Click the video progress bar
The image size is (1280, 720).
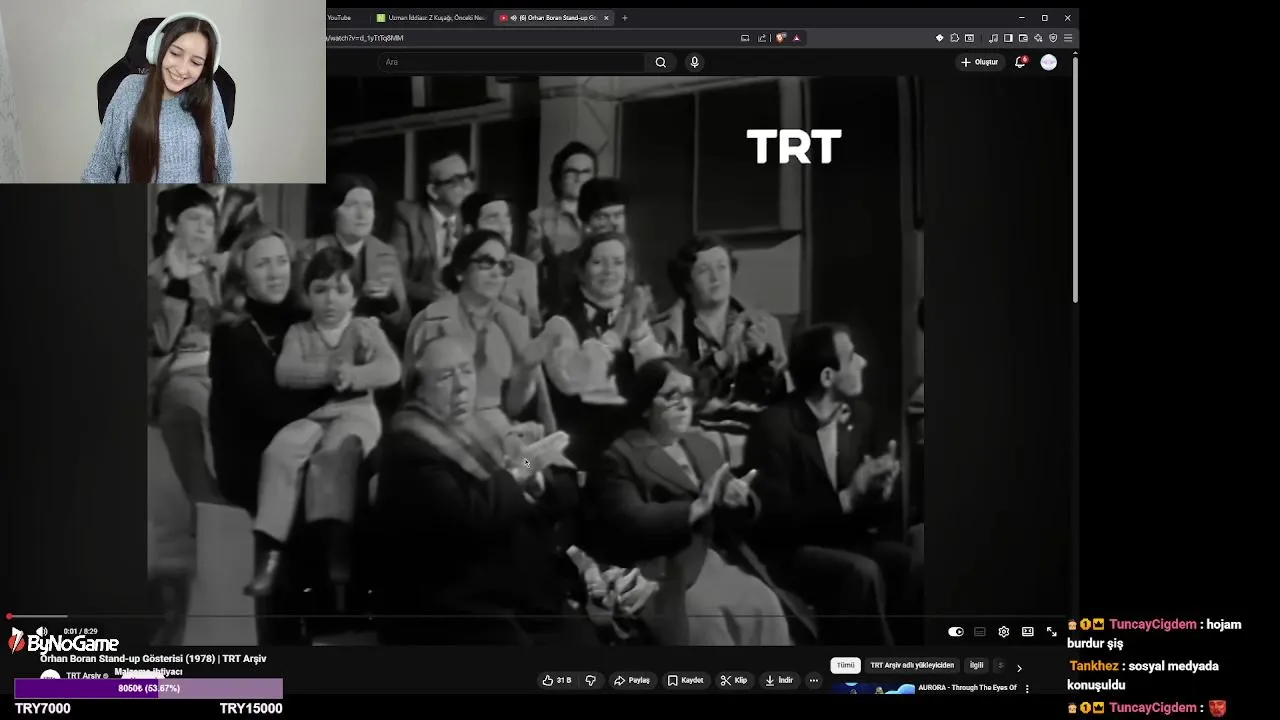(x=536, y=617)
